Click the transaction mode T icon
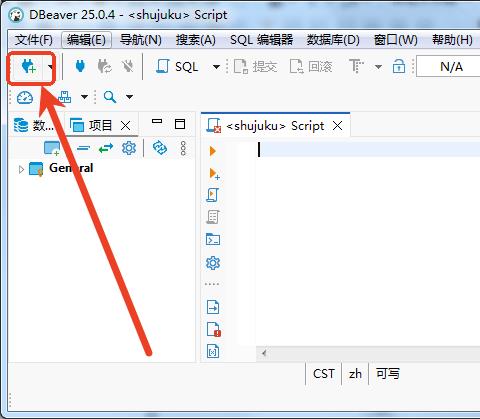Image resolution: width=480 pixels, height=419 pixels. (356, 66)
